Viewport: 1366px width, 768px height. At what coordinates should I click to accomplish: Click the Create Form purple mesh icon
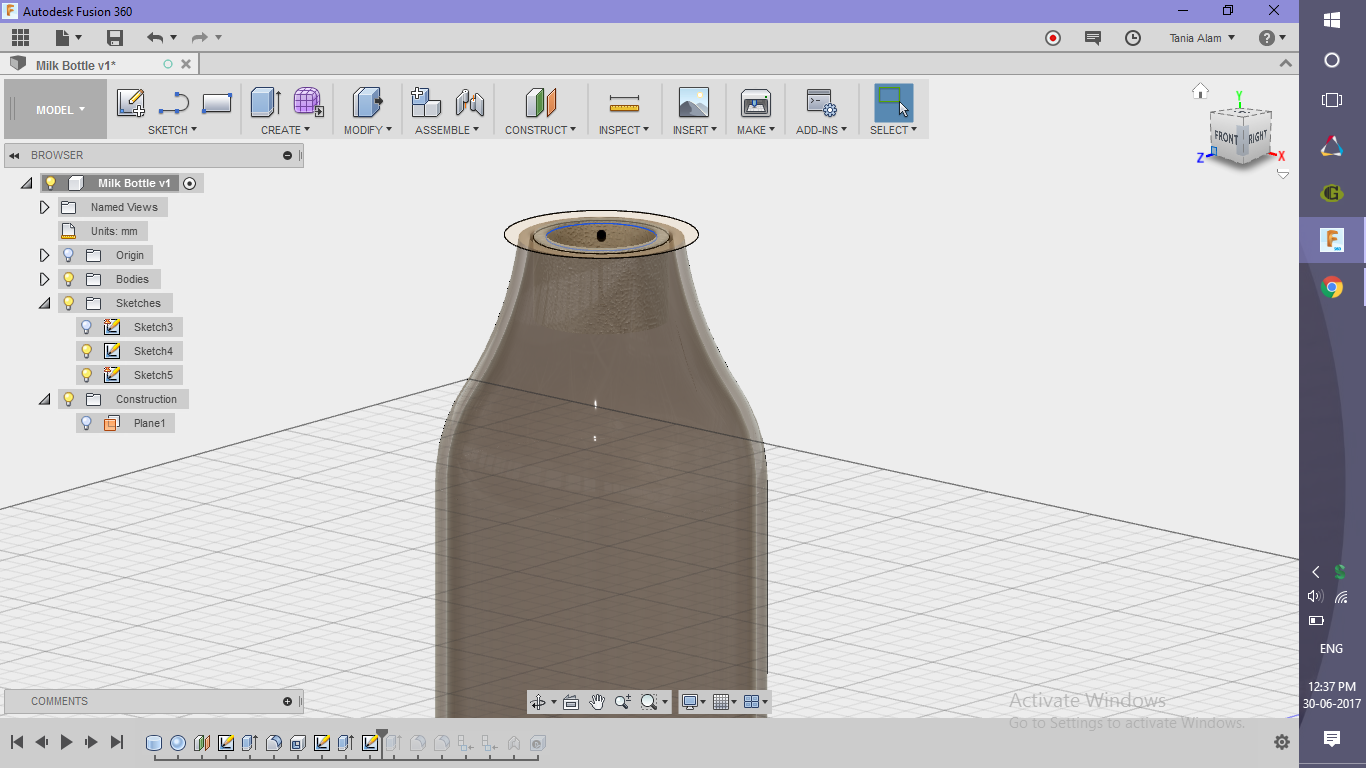point(308,103)
